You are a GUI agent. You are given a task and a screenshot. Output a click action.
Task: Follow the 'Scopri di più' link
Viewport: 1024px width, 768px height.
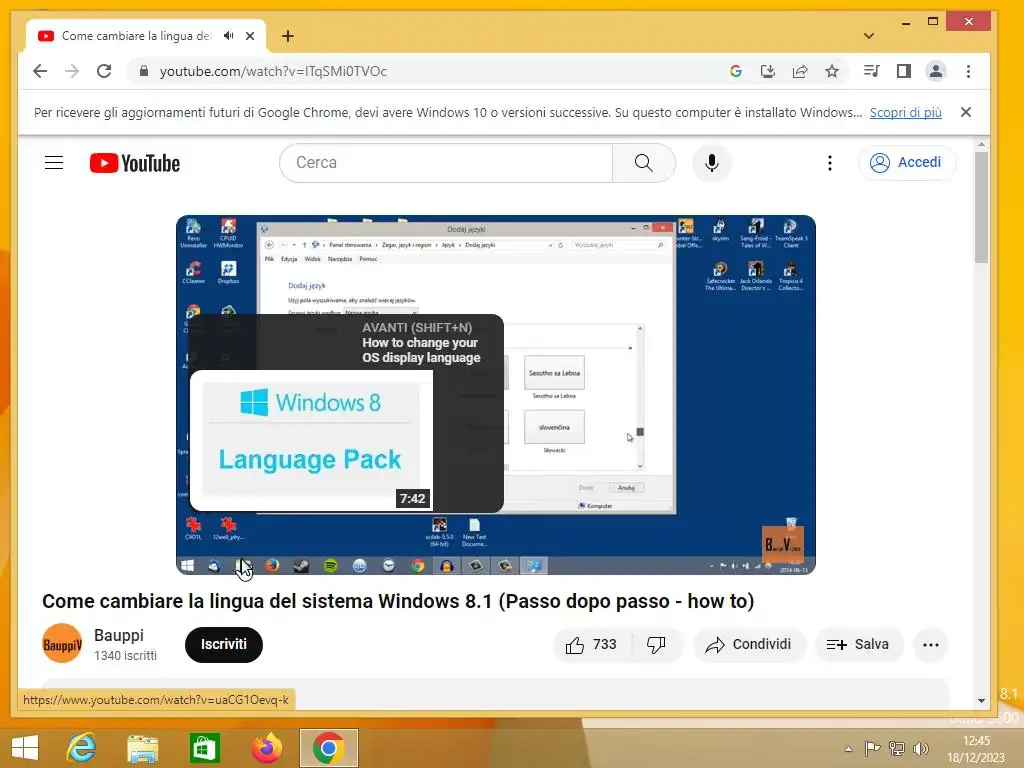(905, 112)
